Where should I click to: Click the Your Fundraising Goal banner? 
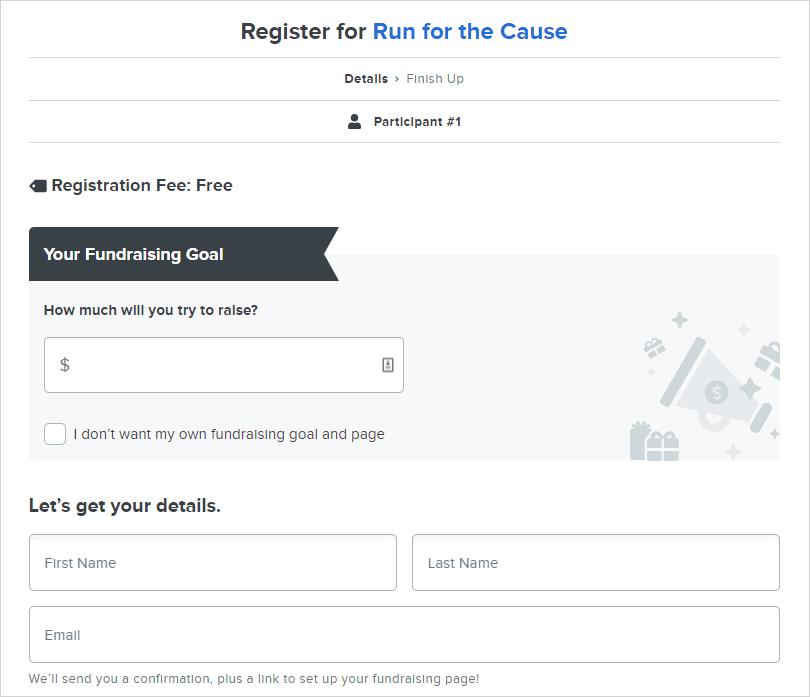pos(183,254)
